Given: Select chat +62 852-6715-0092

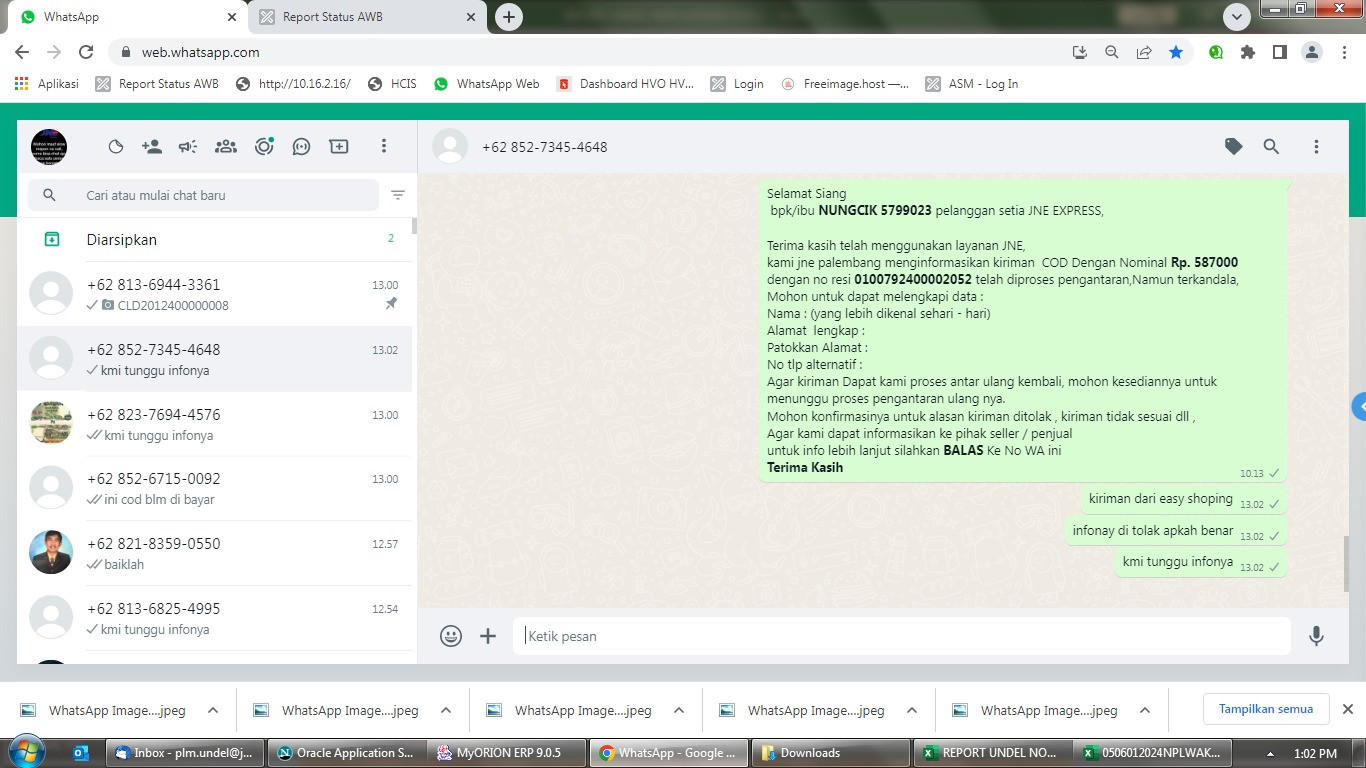Looking at the screenshot, I should [214, 488].
